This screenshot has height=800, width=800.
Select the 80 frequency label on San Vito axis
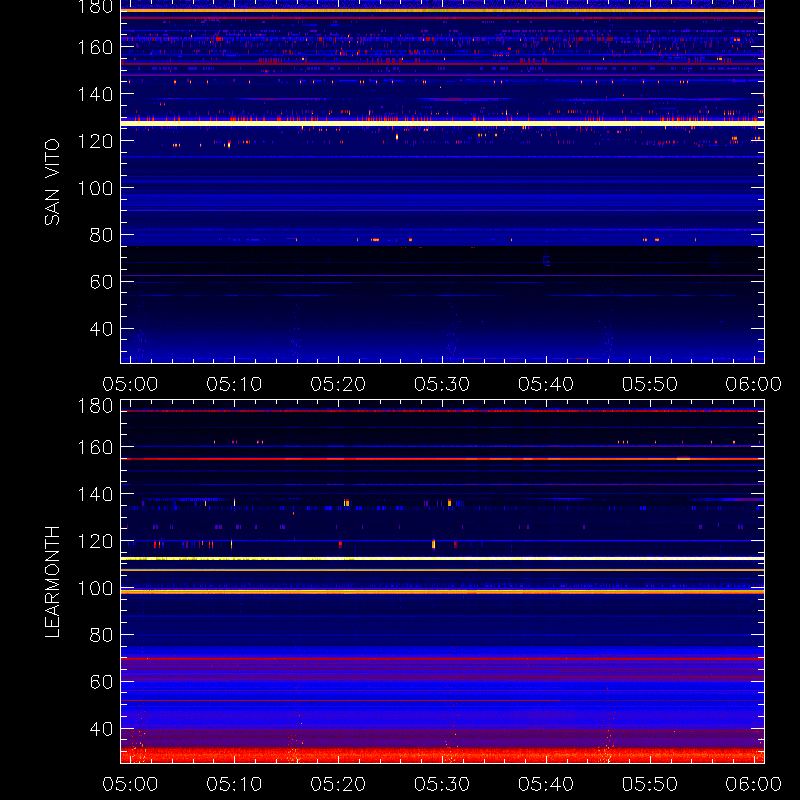101,235
